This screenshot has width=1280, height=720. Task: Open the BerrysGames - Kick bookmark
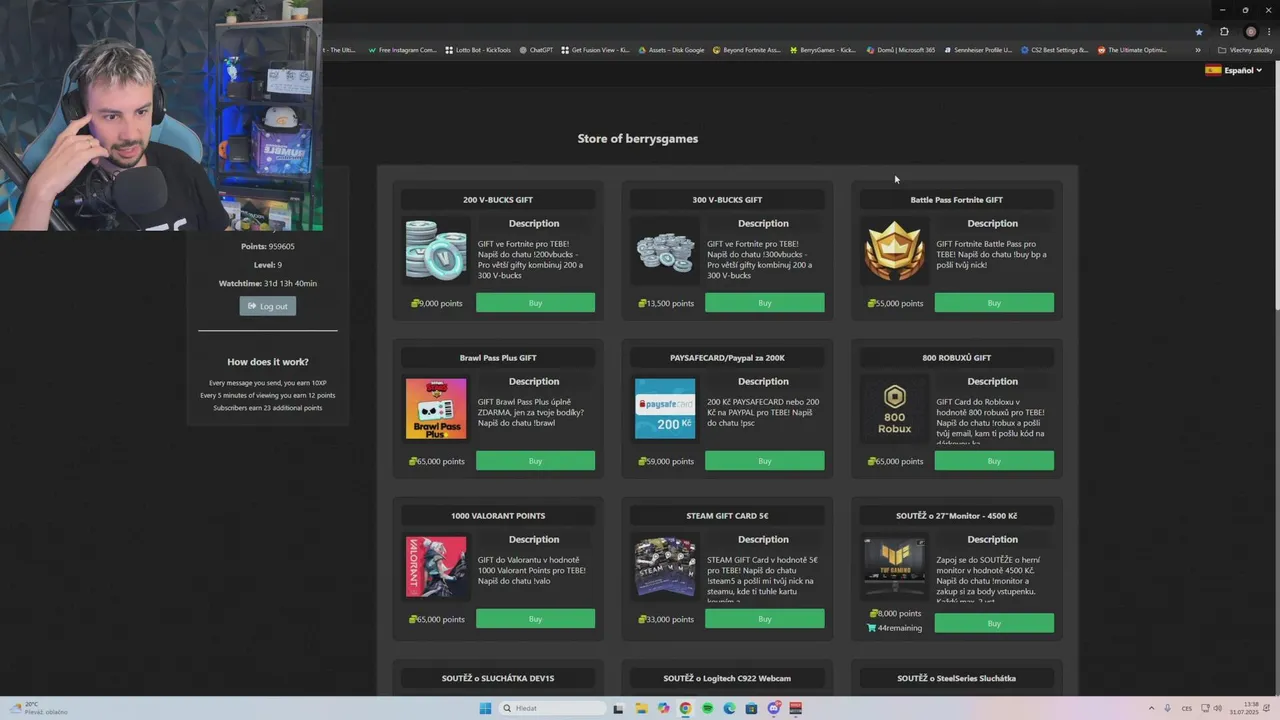(x=822, y=50)
